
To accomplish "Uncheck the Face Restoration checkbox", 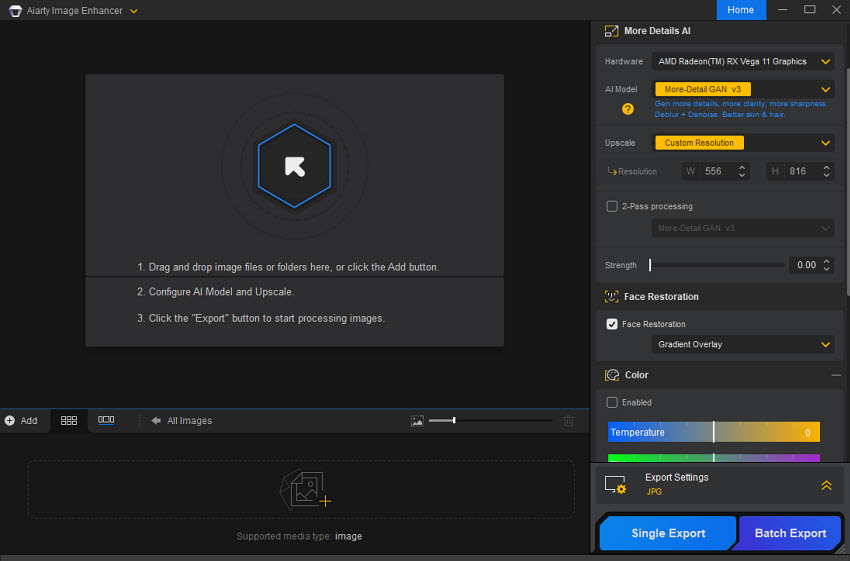I will [612, 324].
